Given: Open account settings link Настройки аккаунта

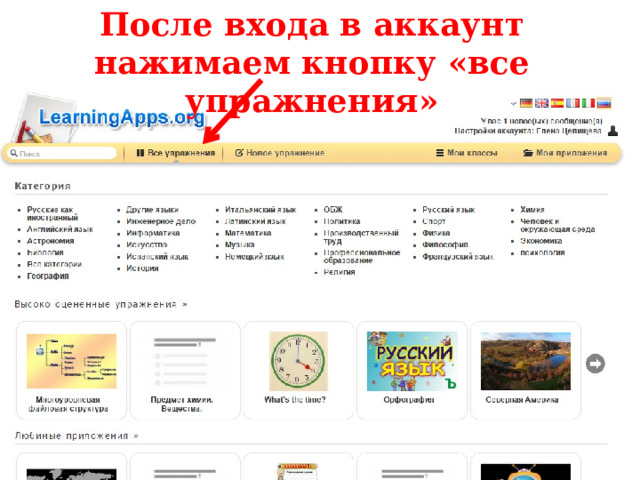Looking at the screenshot, I should pos(528,131).
